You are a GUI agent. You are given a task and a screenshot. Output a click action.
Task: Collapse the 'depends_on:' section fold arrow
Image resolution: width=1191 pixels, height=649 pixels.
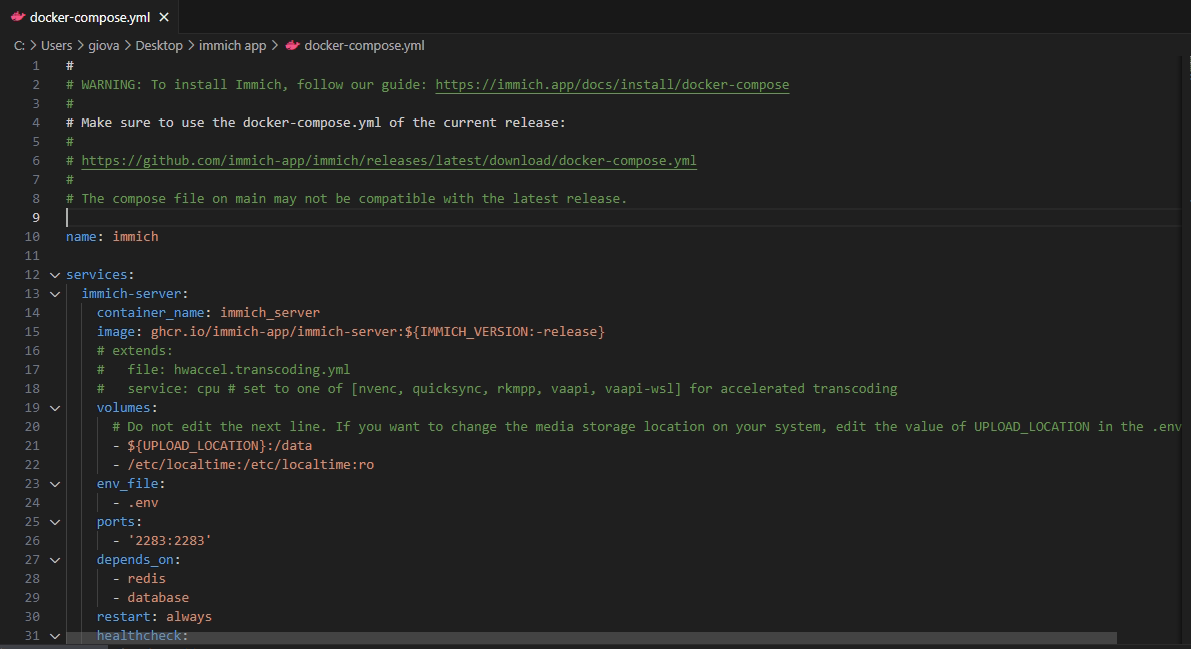coord(55,559)
